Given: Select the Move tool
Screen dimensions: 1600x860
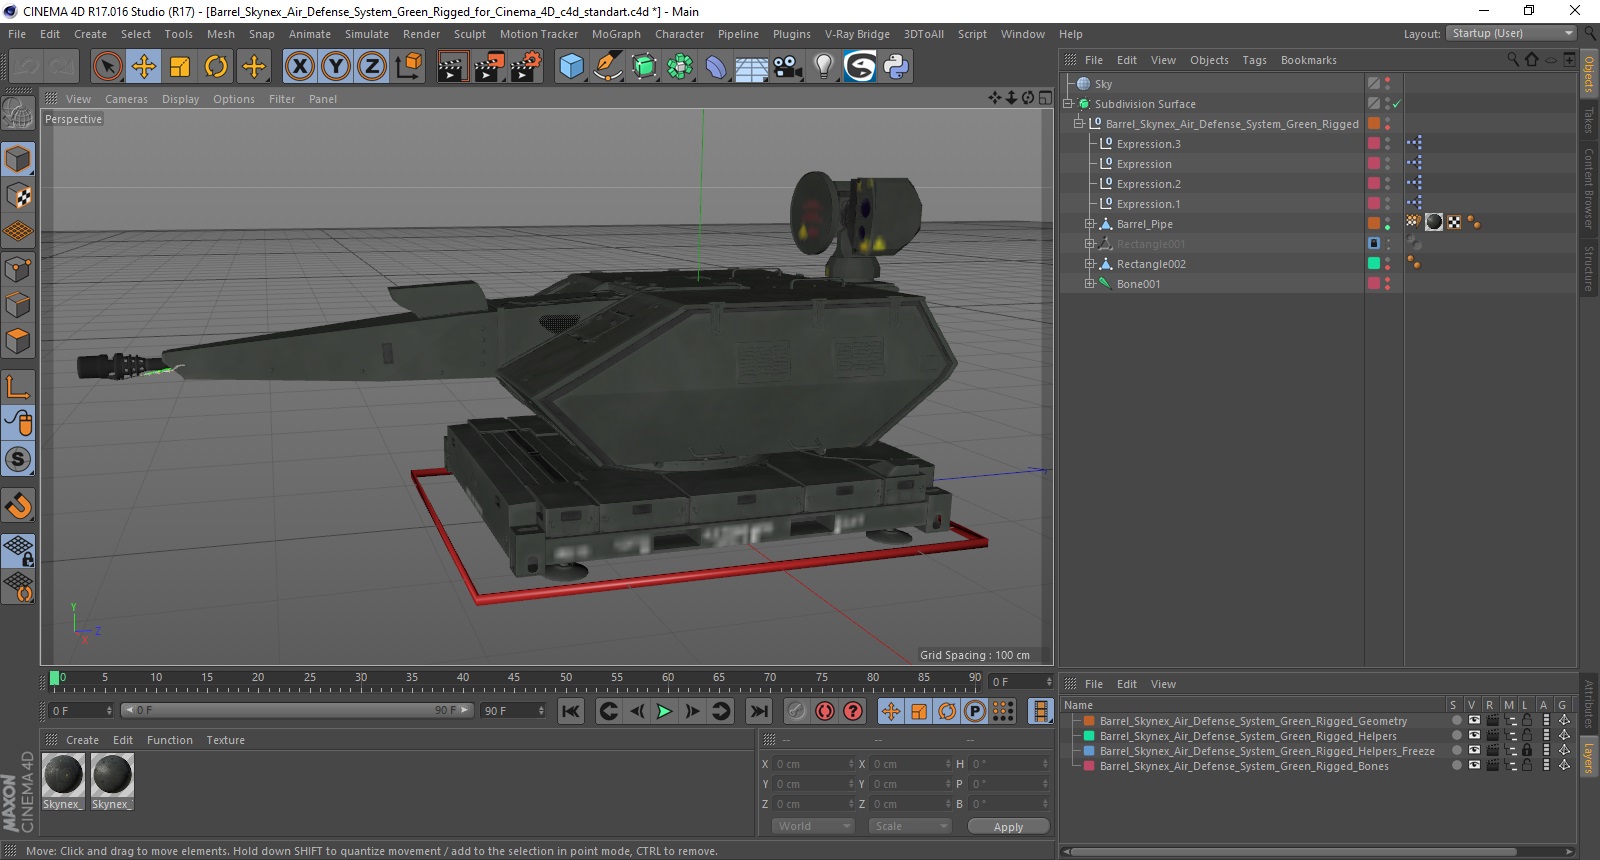Looking at the screenshot, I should coord(144,67).
